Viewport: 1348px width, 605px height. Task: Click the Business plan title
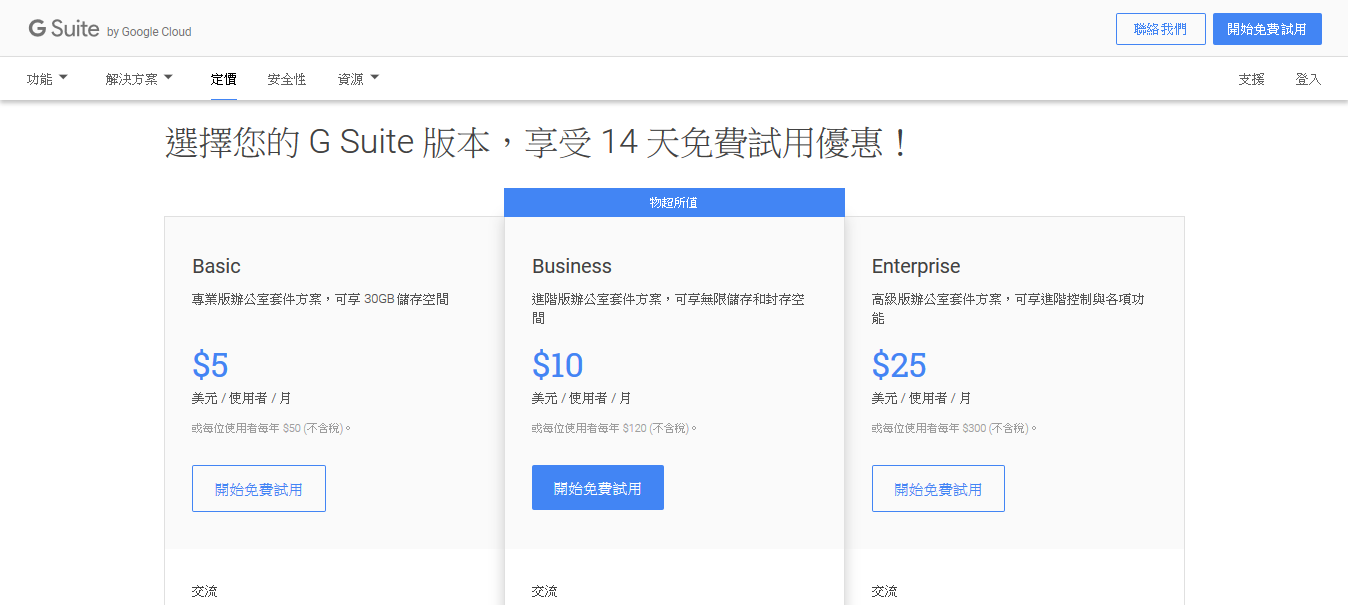[x=572, y=266]
